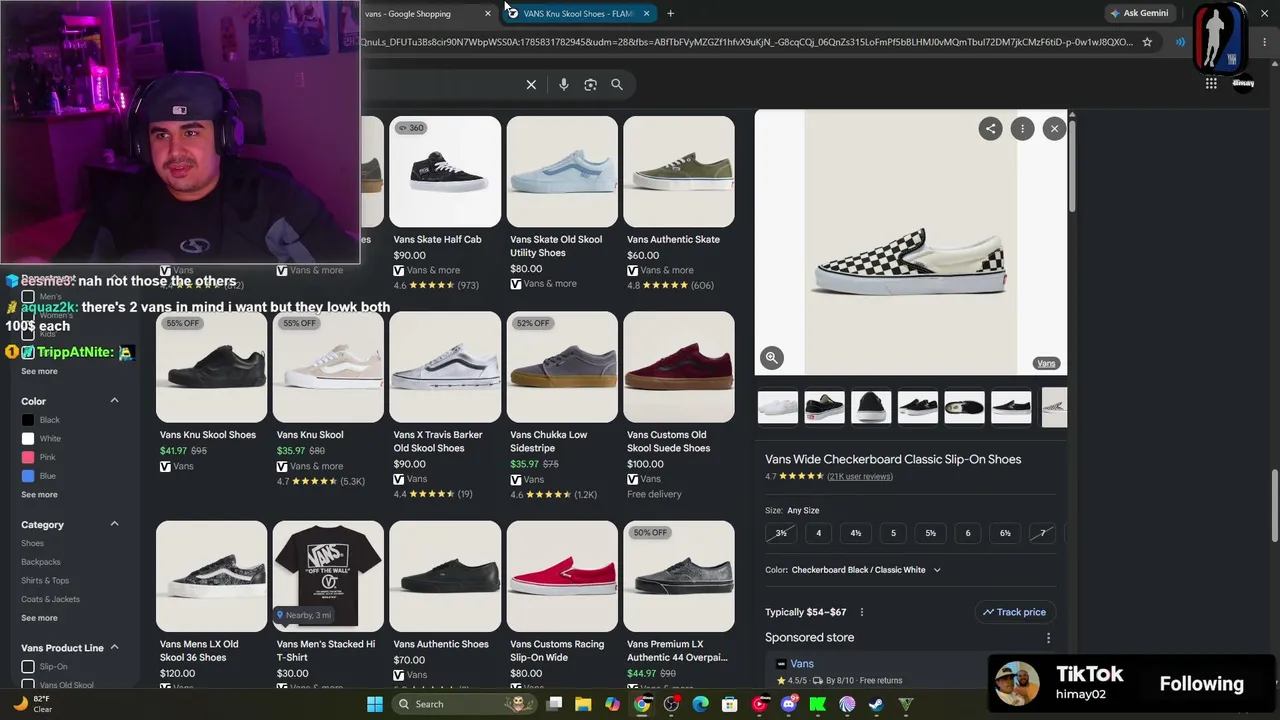The height and width of the screenshot is (720, 1280).
Task: Open Microsoft Edge on the taskbar
Action: pyautogui.click(x=700, y=704)
